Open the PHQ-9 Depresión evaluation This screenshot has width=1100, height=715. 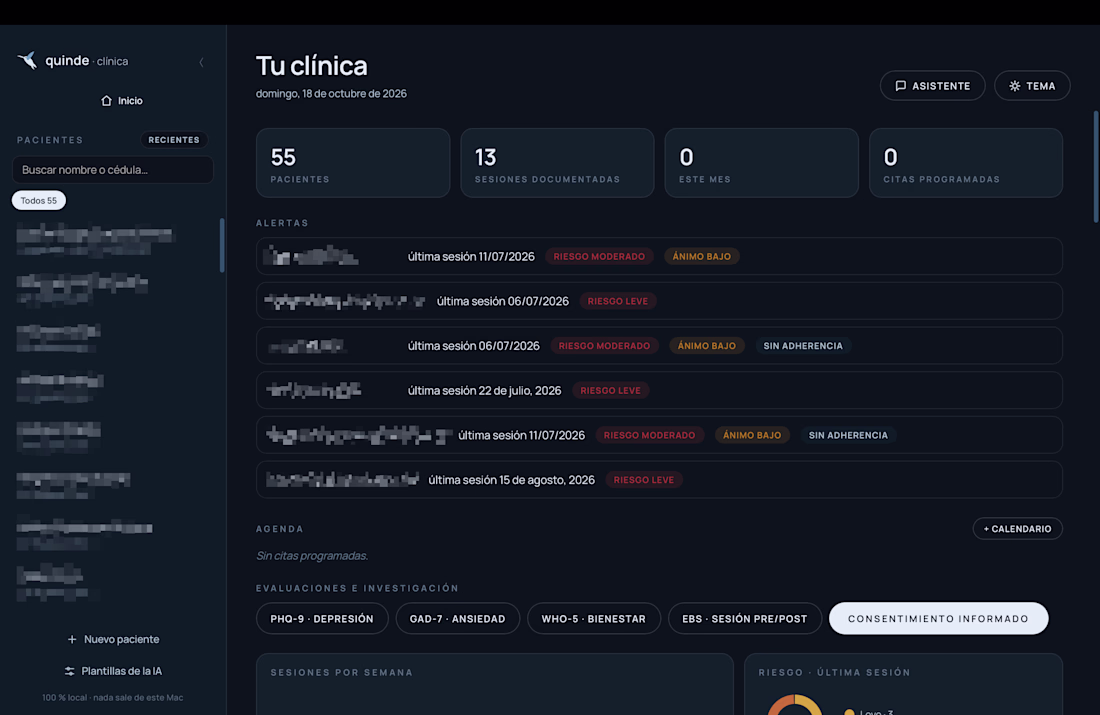pyautogui.click(x=322, y=619)
